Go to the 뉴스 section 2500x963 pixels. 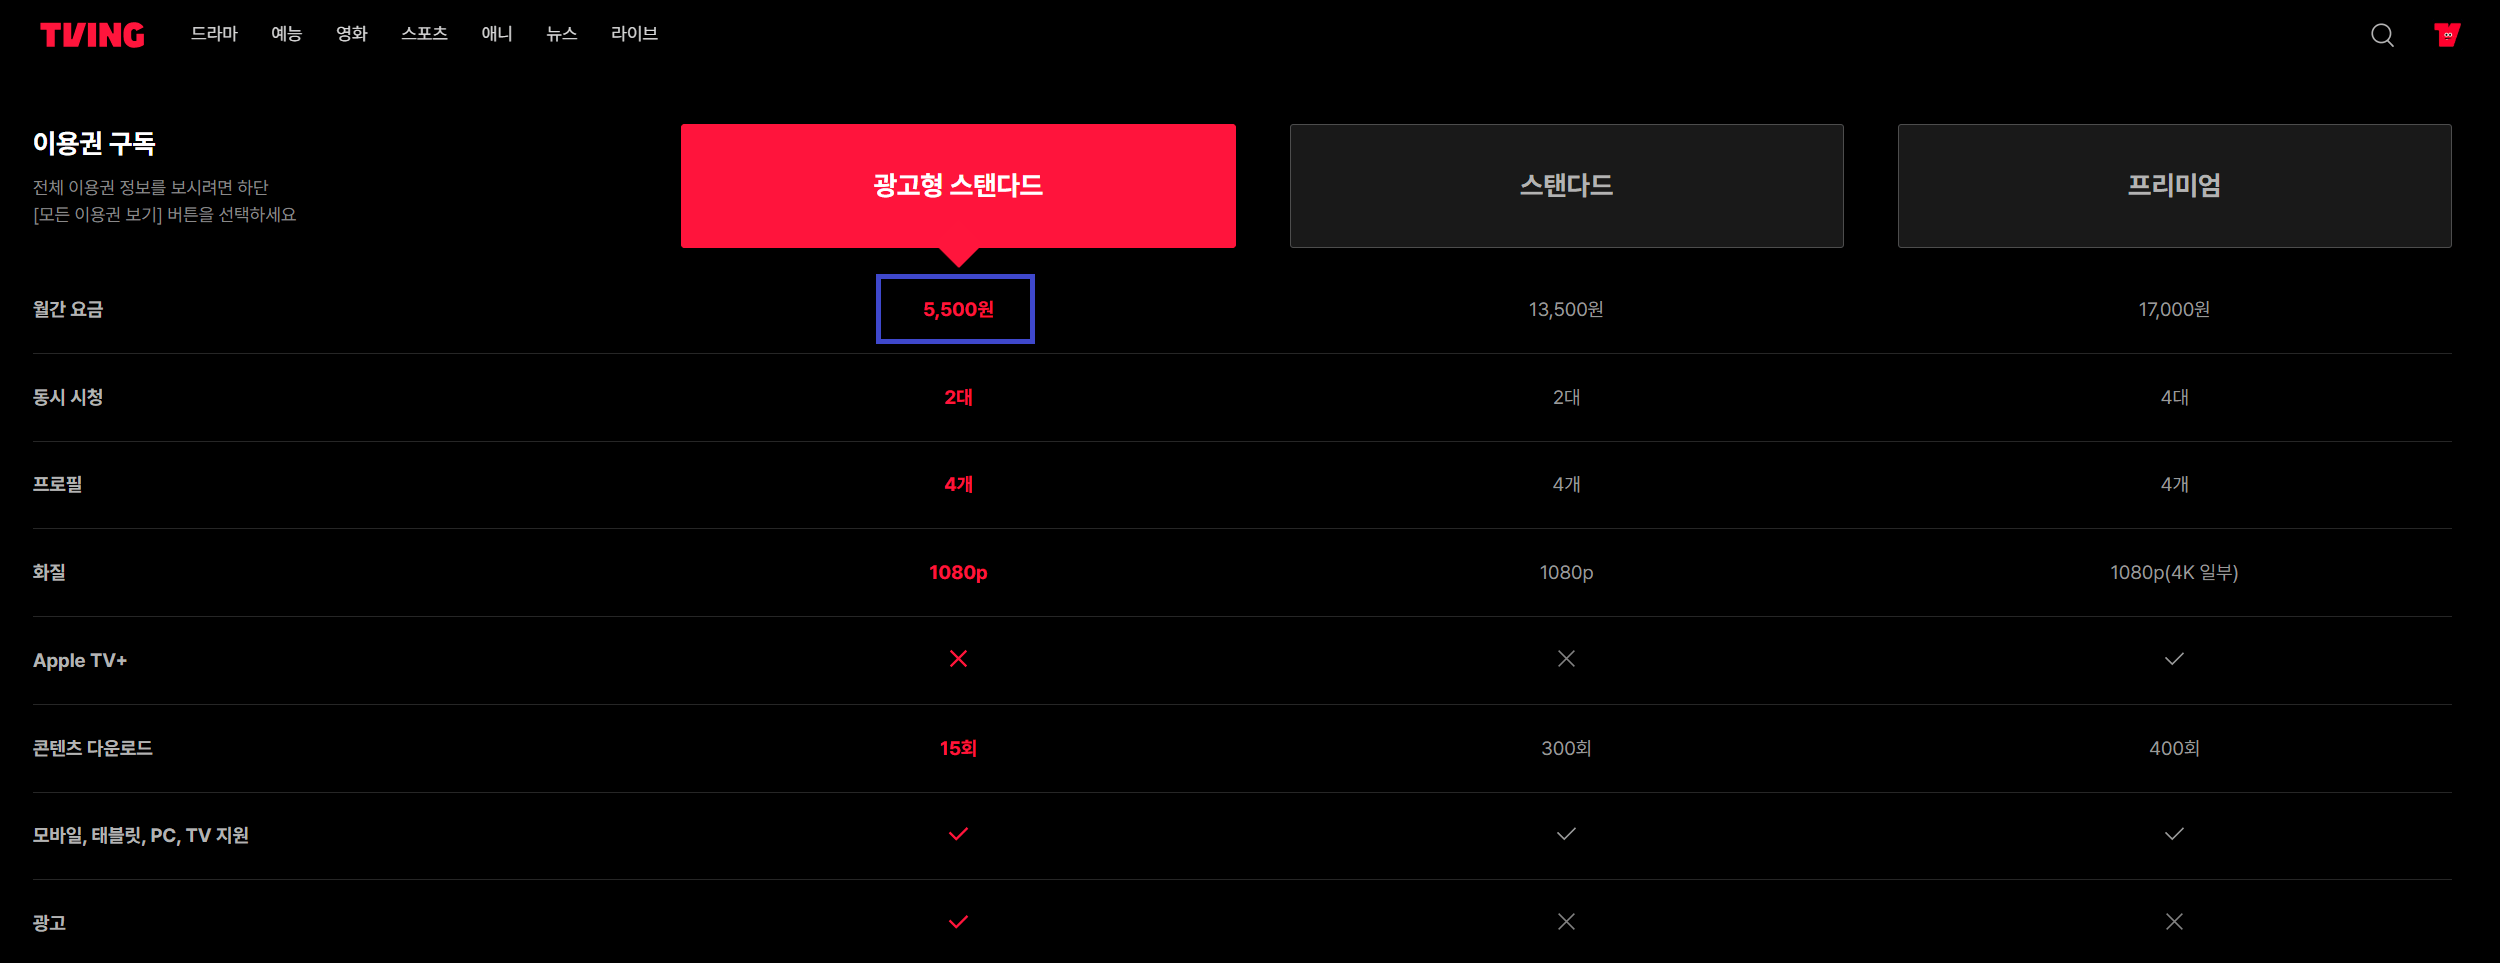click(x=562, y=34)
